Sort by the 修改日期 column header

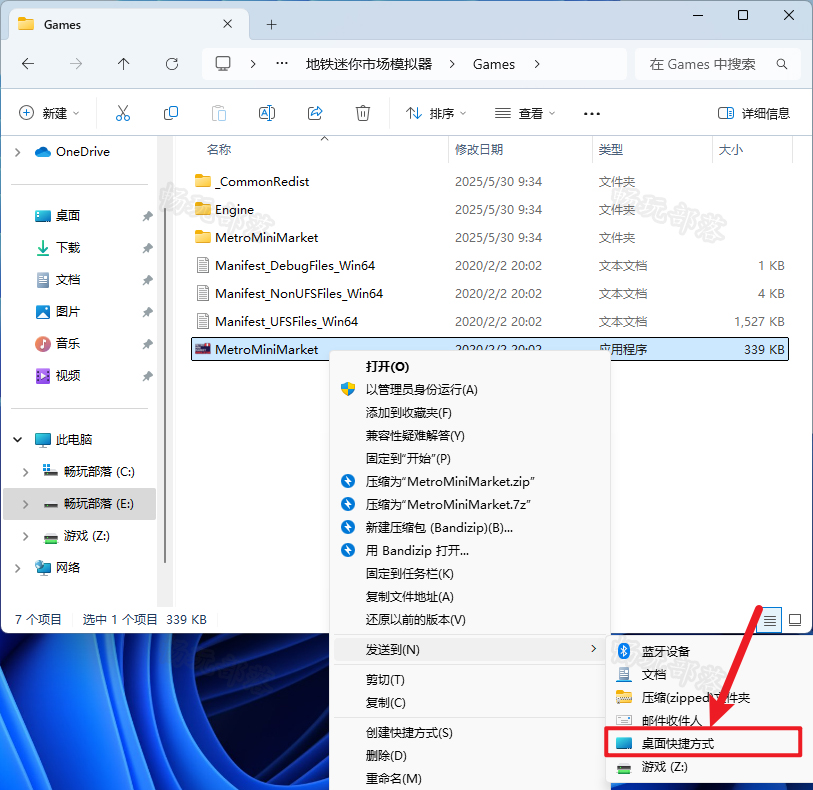point(479,150)
